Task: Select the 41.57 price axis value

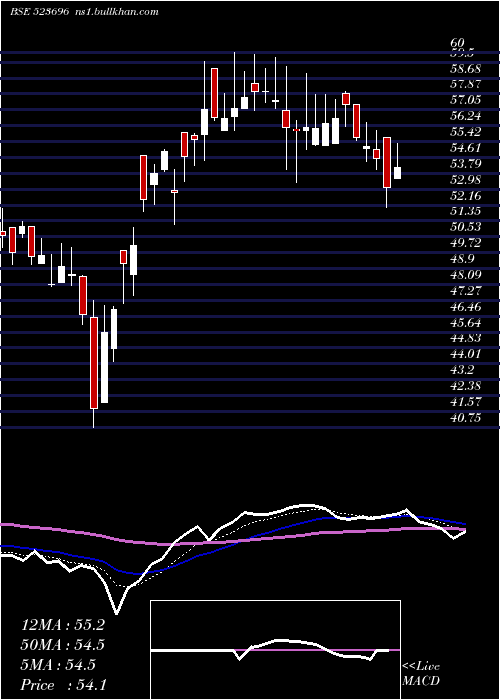Action: [466, 402]
